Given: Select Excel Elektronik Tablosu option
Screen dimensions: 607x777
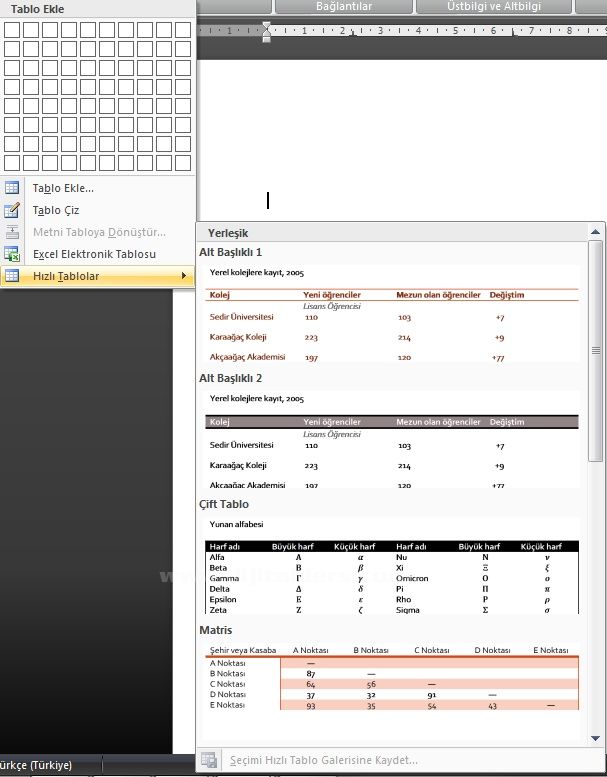Looking at the screenshot, I should [x=98, y=254].
